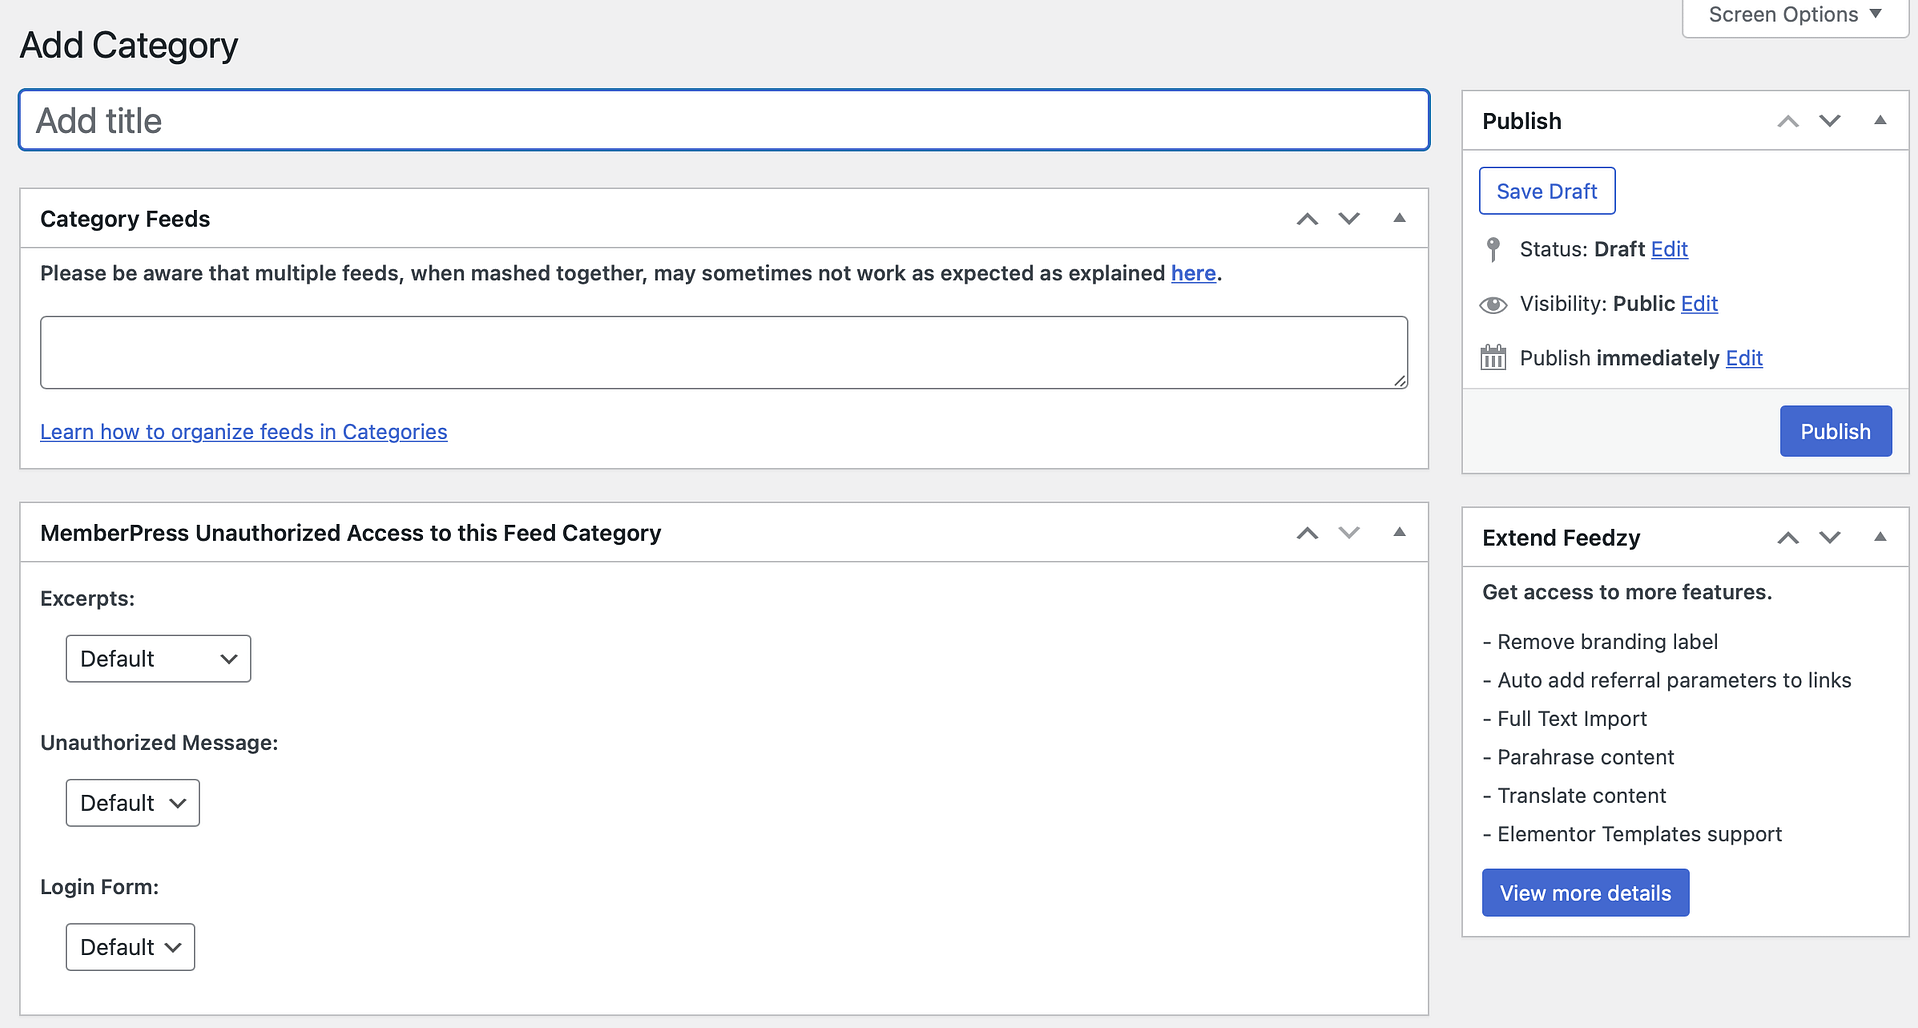1918x1028 pixels.
Task: Move Category Feeds panel down
Action: [x=1349, y=219]
